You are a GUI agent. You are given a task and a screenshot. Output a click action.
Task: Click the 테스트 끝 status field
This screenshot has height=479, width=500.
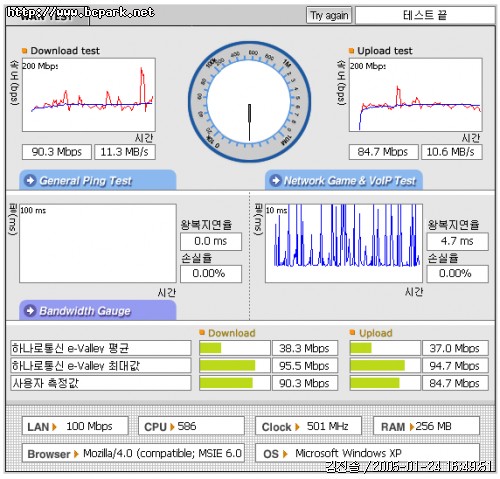point(425,15)
